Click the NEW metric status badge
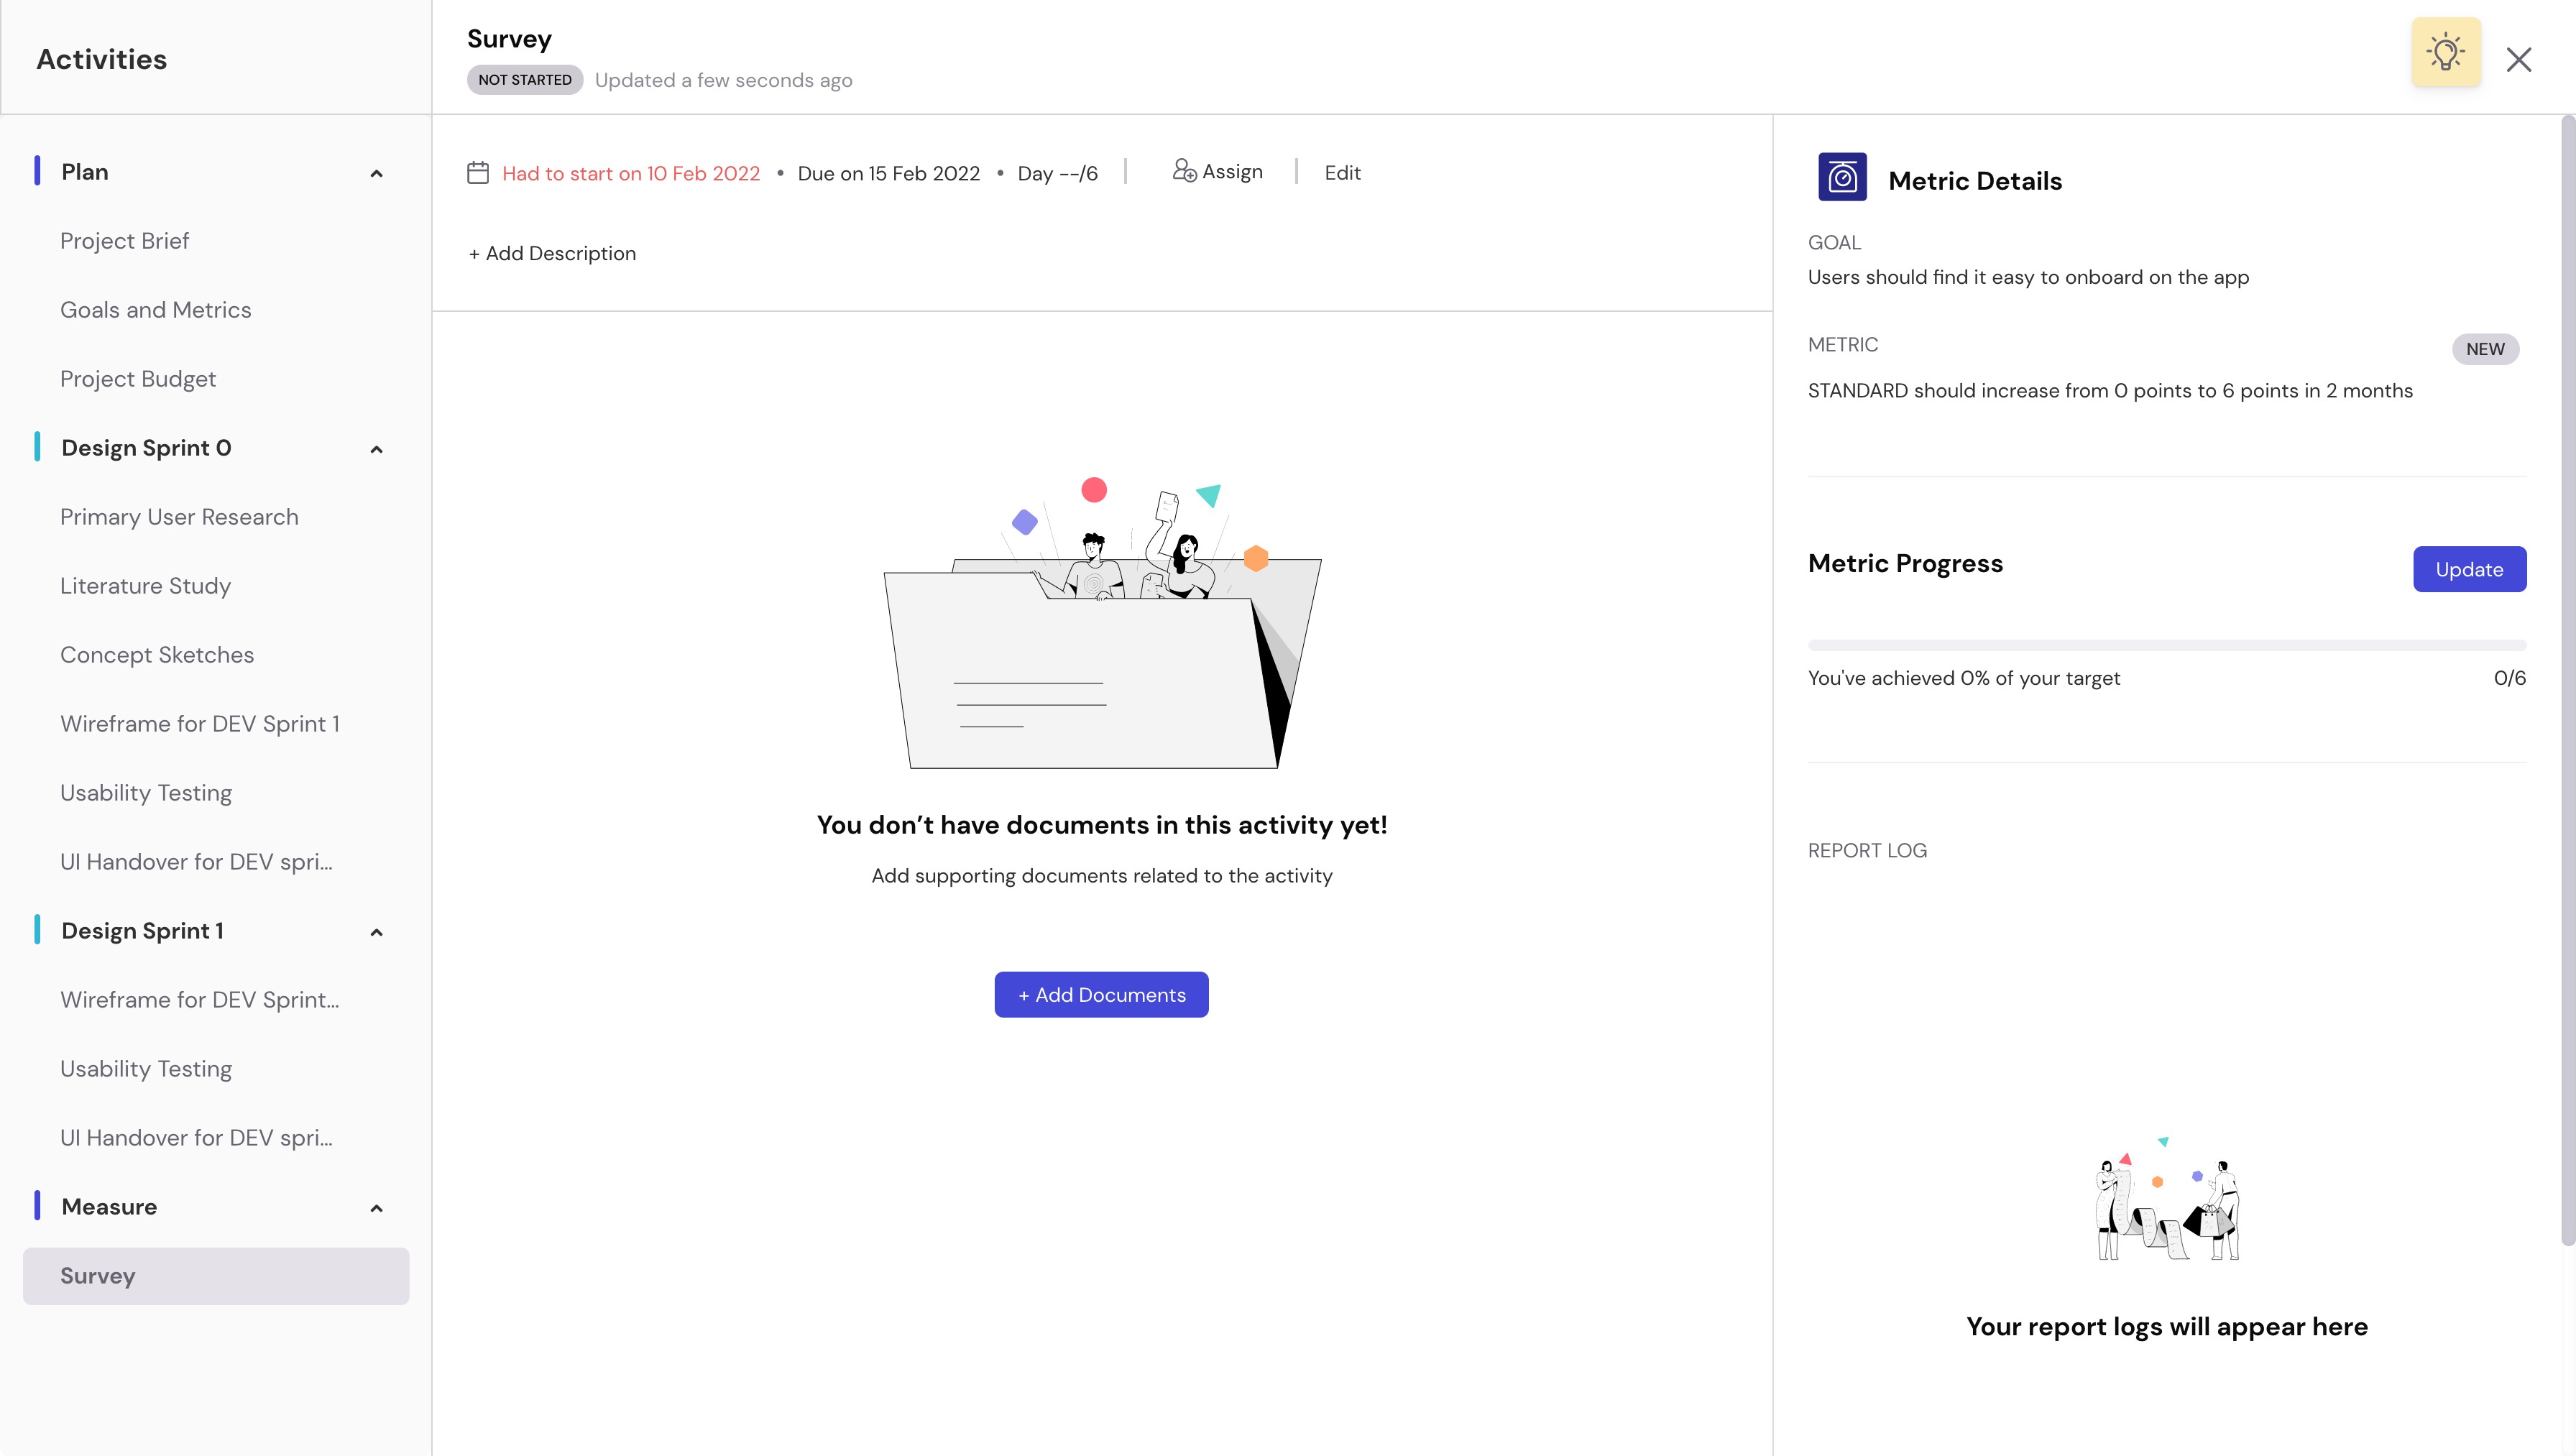 (2484, 349)
